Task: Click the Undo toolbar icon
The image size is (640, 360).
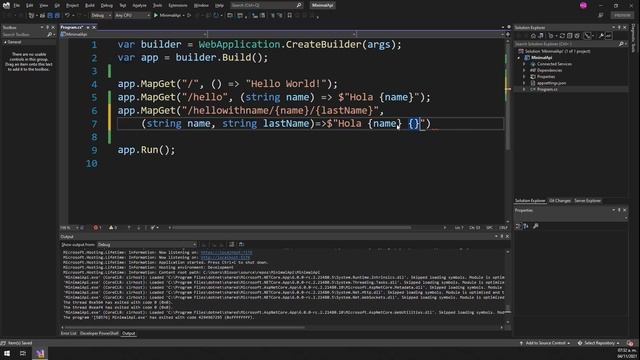Action: [67, 16]
